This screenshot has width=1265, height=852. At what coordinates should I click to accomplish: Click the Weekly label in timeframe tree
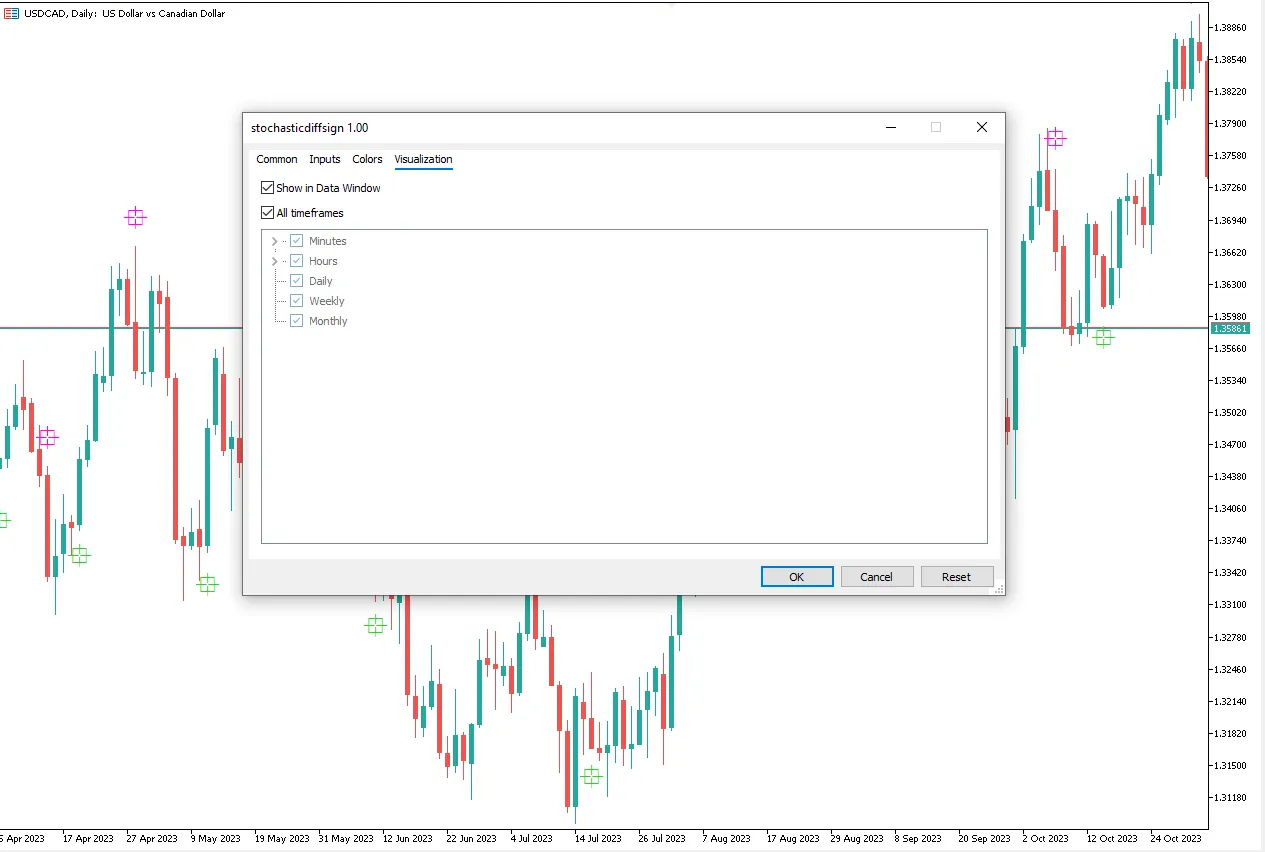point(326,301)
